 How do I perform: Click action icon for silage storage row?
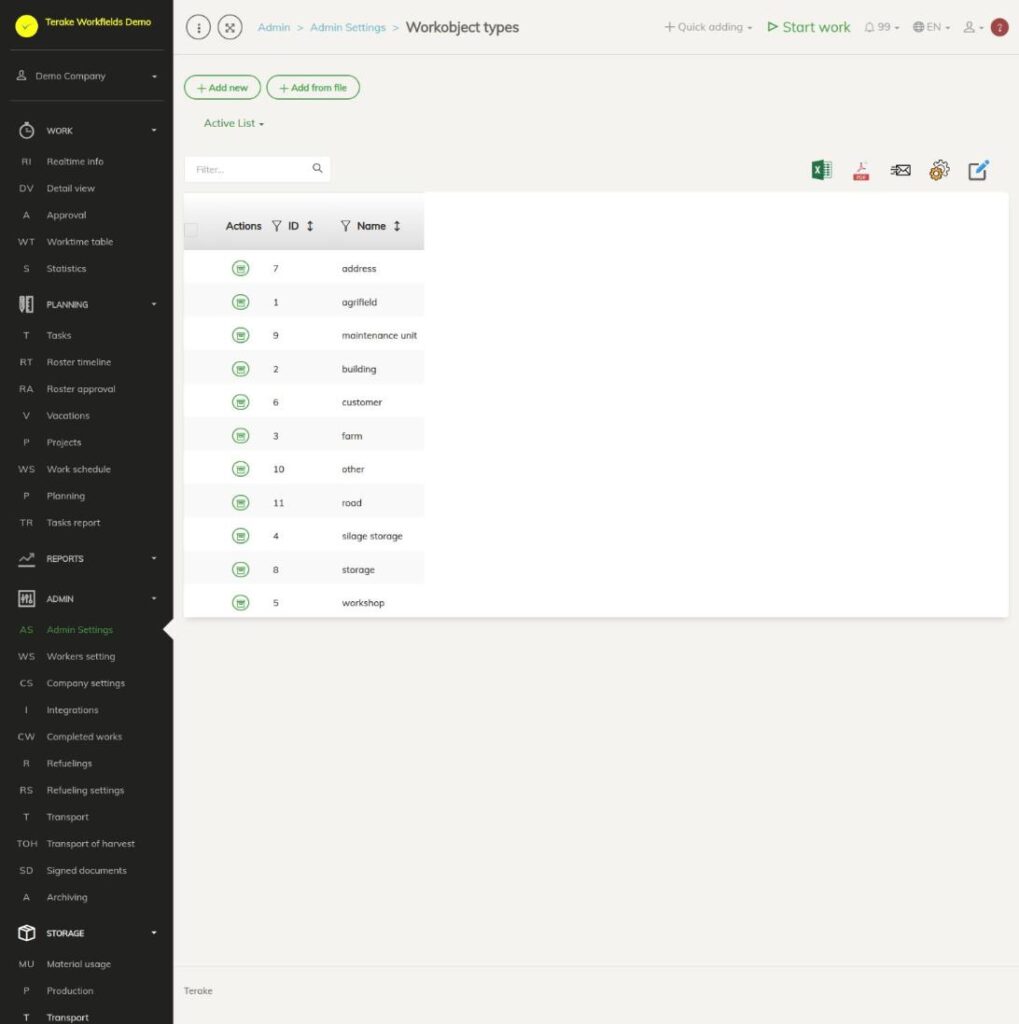[240, 536]
